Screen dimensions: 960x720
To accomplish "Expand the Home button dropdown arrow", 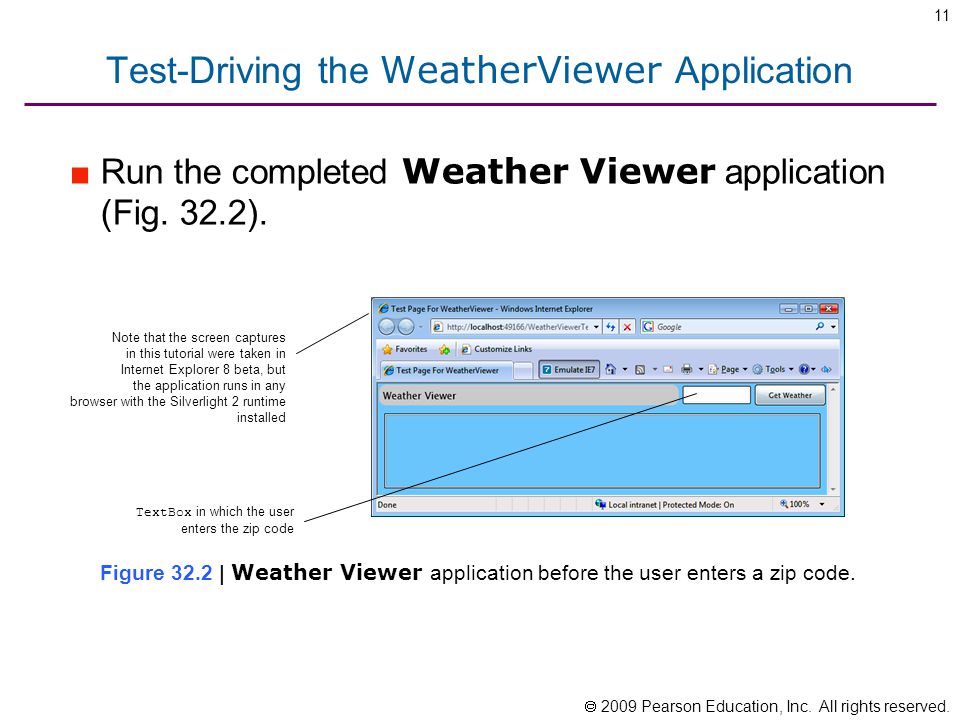I will [624, 369].
